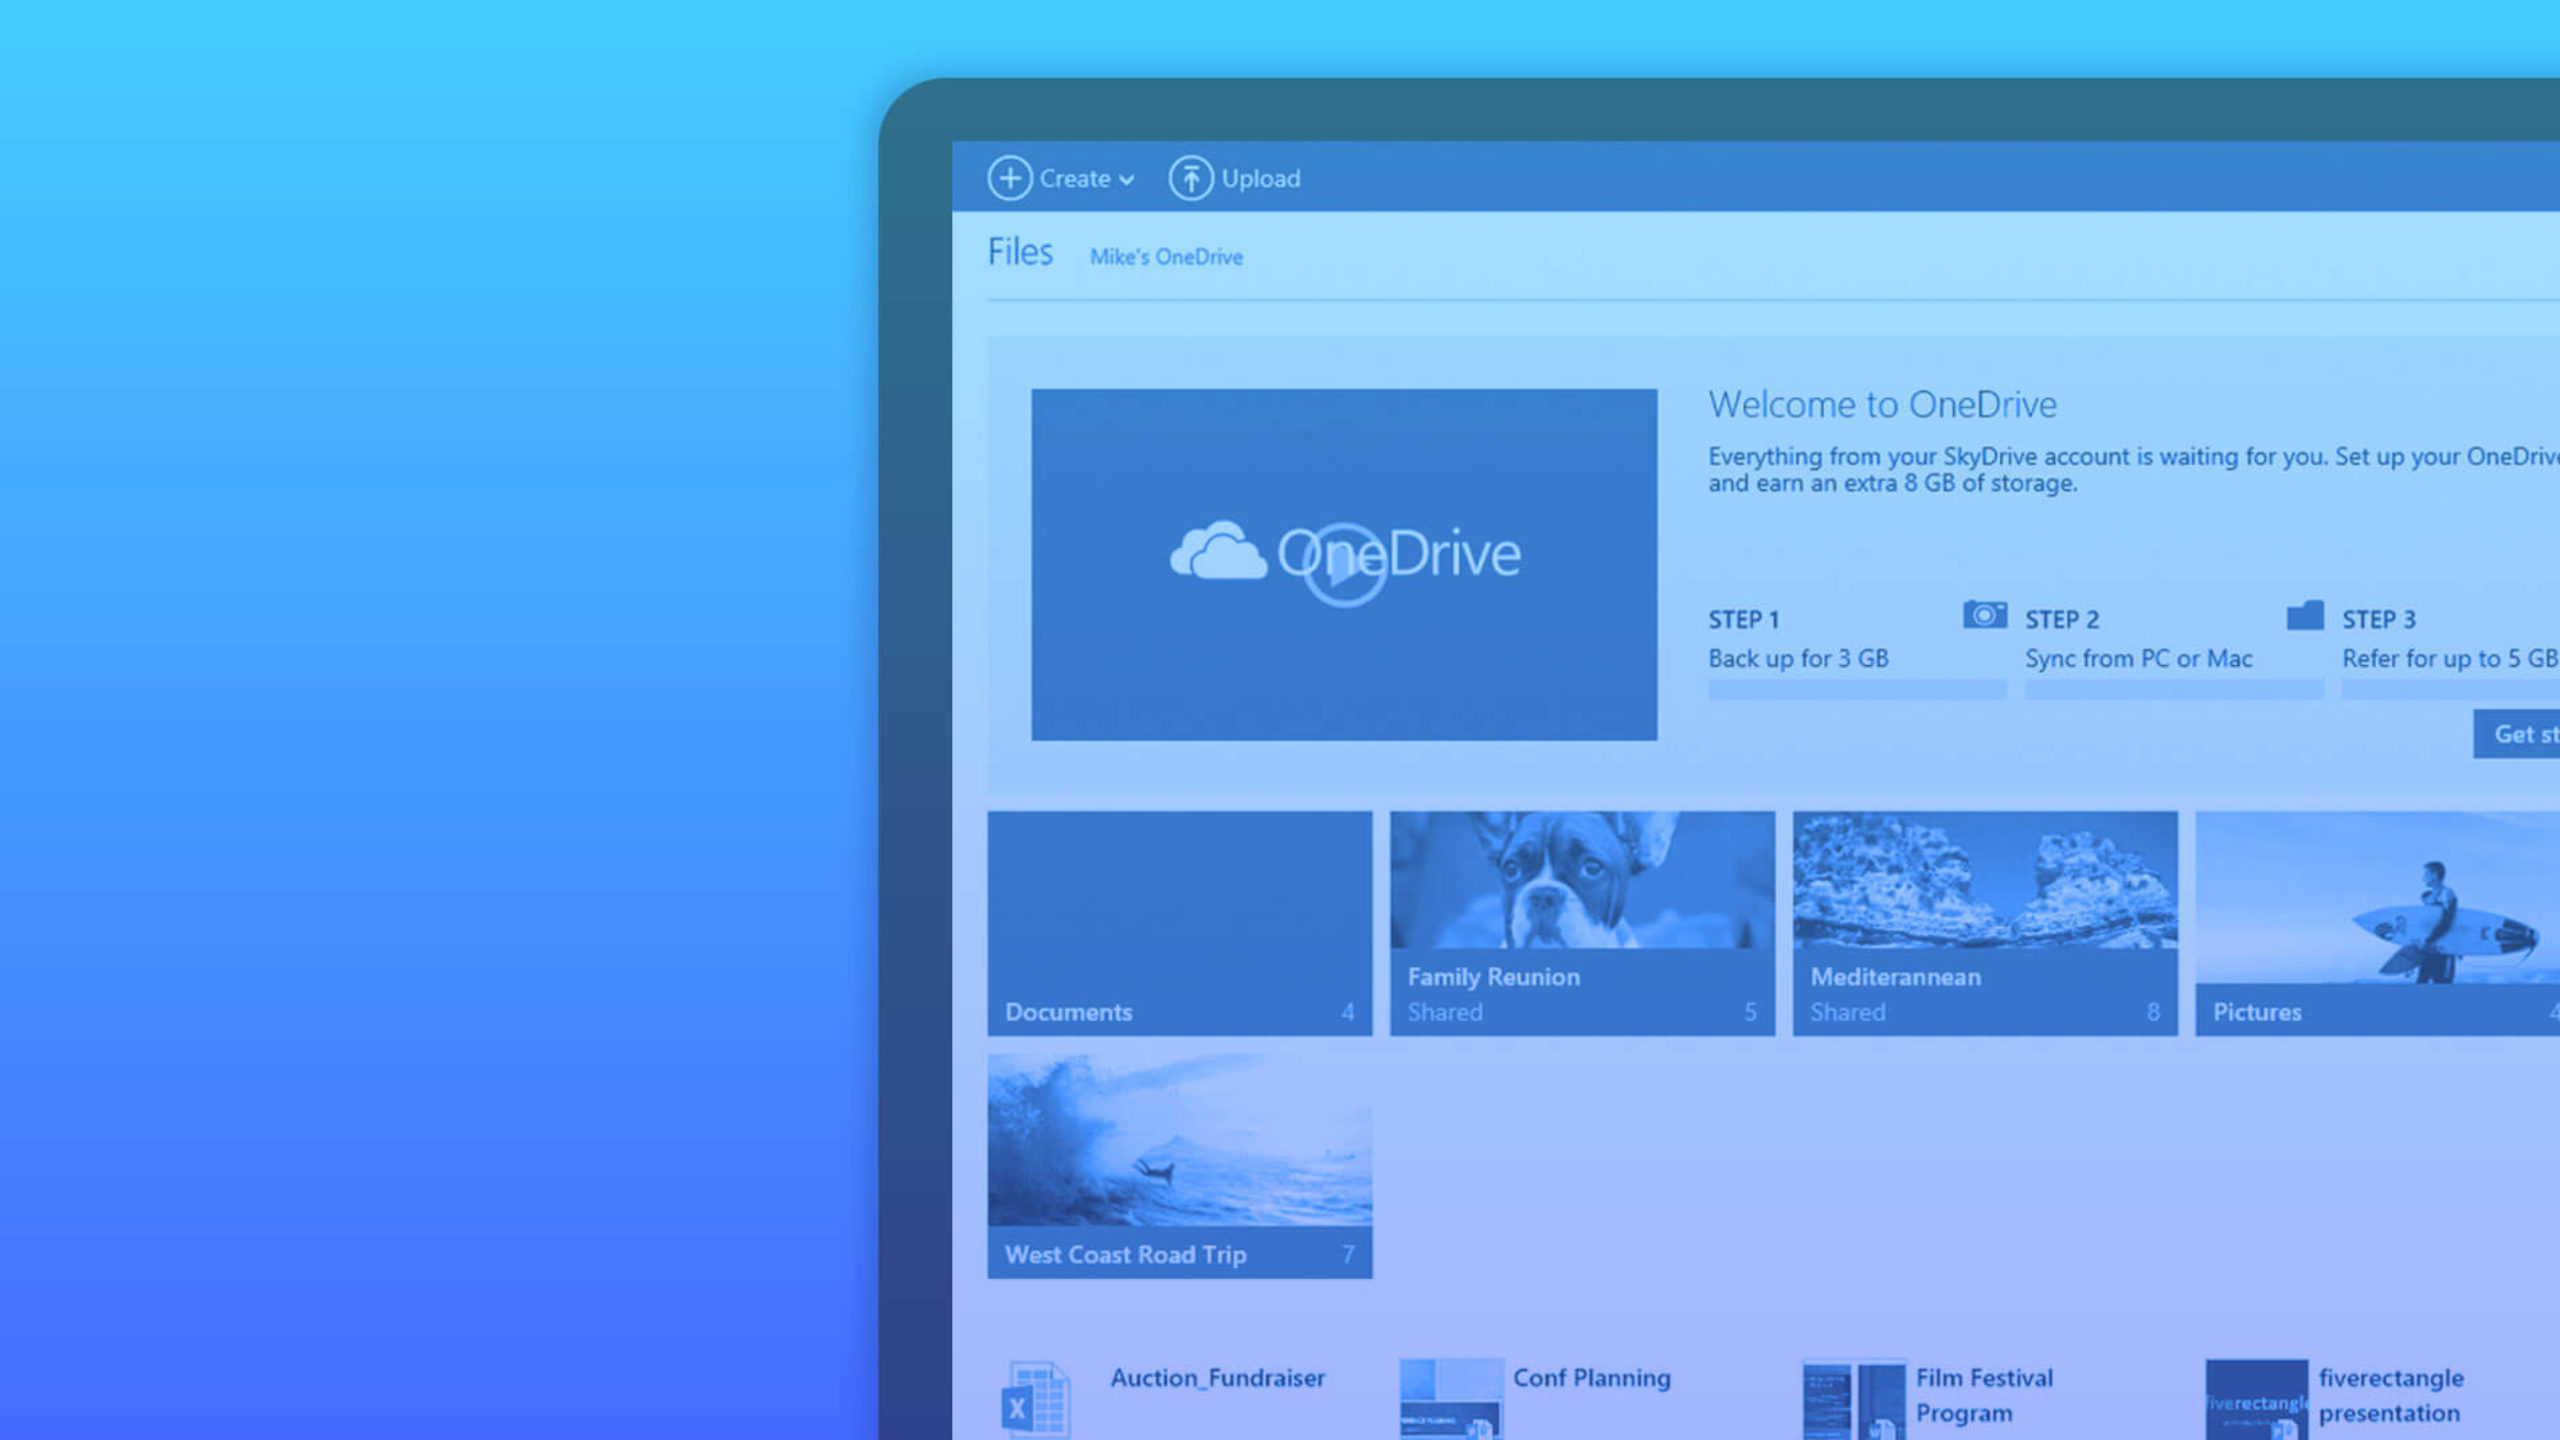Viewport: 2560px width, 1440px height.
Task: Click the Upload label in toolbar
Action: pyautogui.click(x=1261, y=178)
